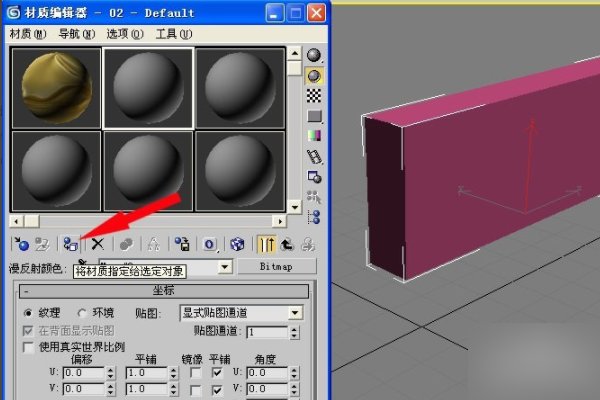Select the 环境 radio button
This screenshot has width=600, height=400.
tap(82, 313)
